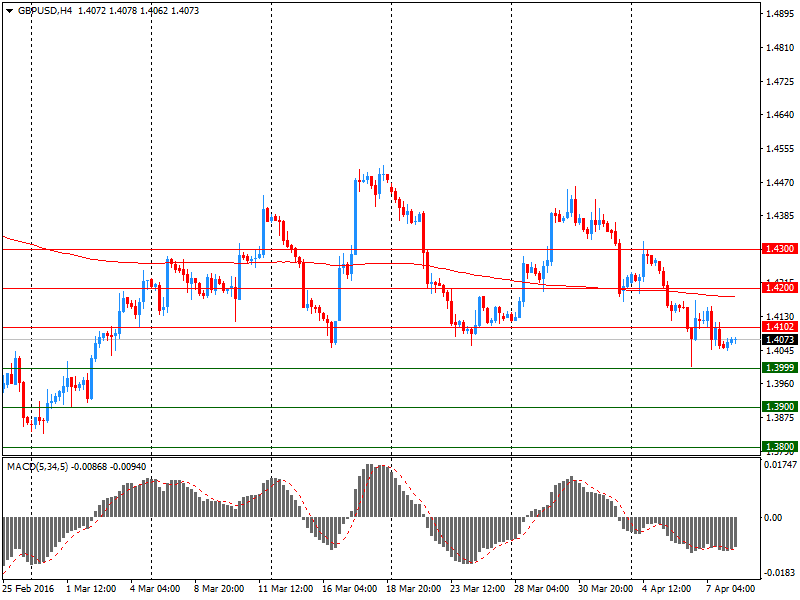Image resolution: width=800 pixels, height=600 pixels.
Task: Click the MACD 0.01747 scale value
Action: point(780,464)
